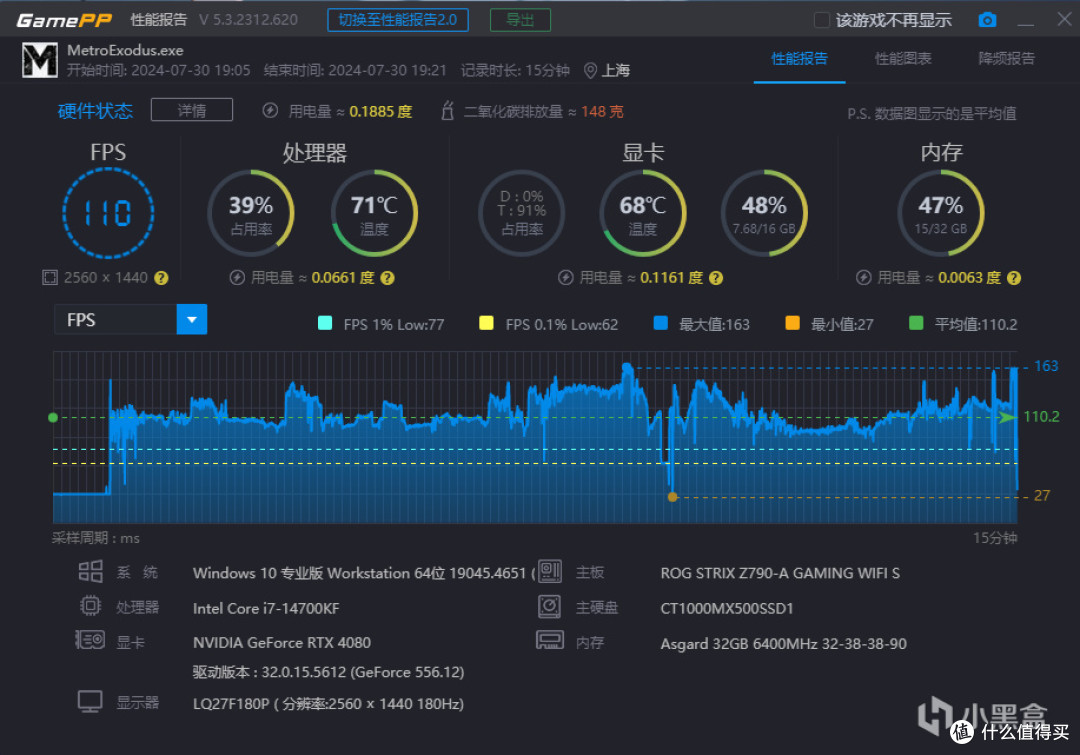Click the '0.1885 度' total power value
Viewport: 1080px width, 755px height.
coord(380,112)
